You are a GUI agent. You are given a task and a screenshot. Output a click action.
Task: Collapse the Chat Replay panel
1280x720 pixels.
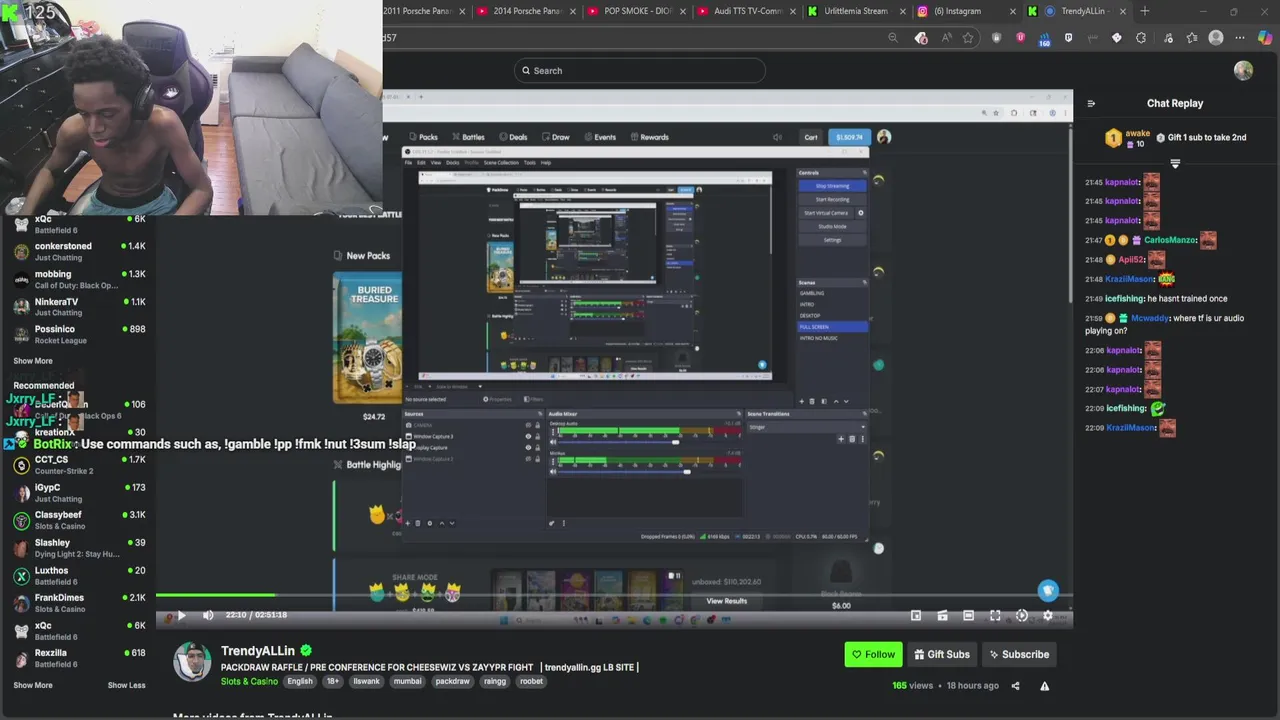coord(1091,103)
